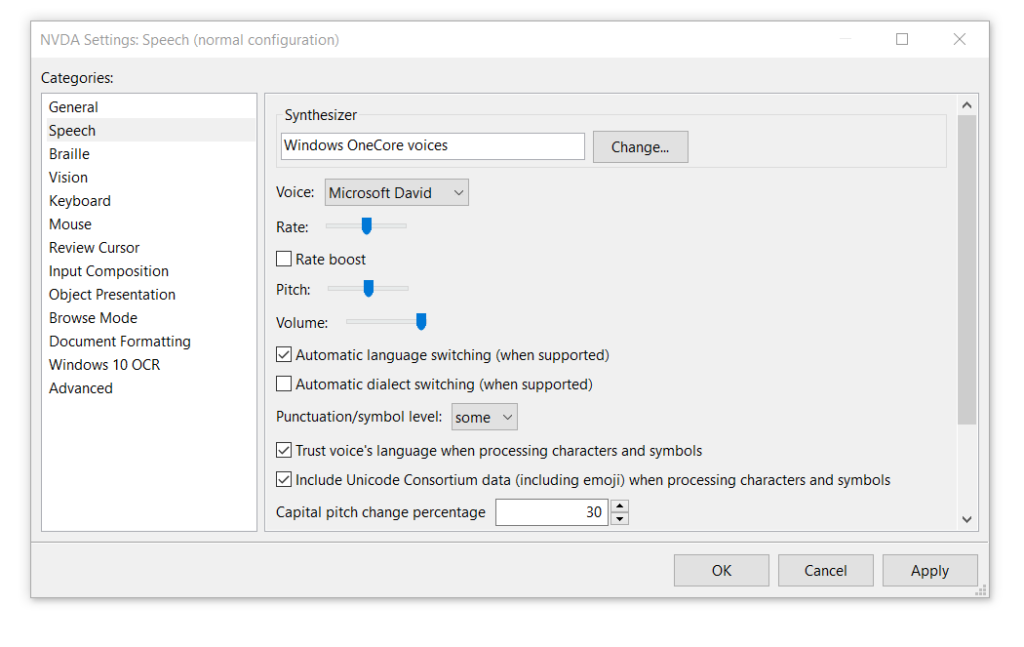This screenshot has height=647, width=1024.
Task: Open the Vision category
Action: point(150,178)
